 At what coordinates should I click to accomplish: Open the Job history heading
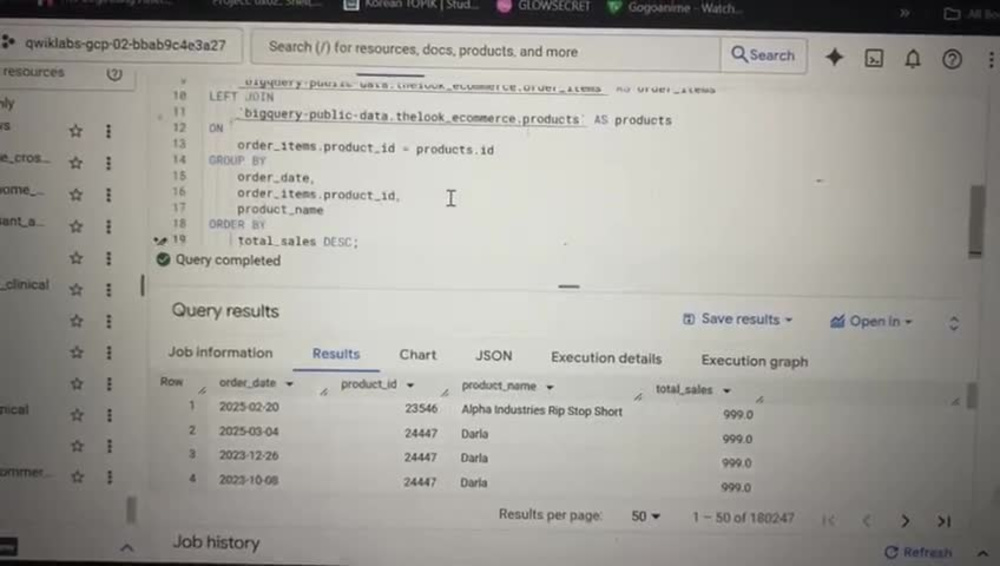coord(216,542)
